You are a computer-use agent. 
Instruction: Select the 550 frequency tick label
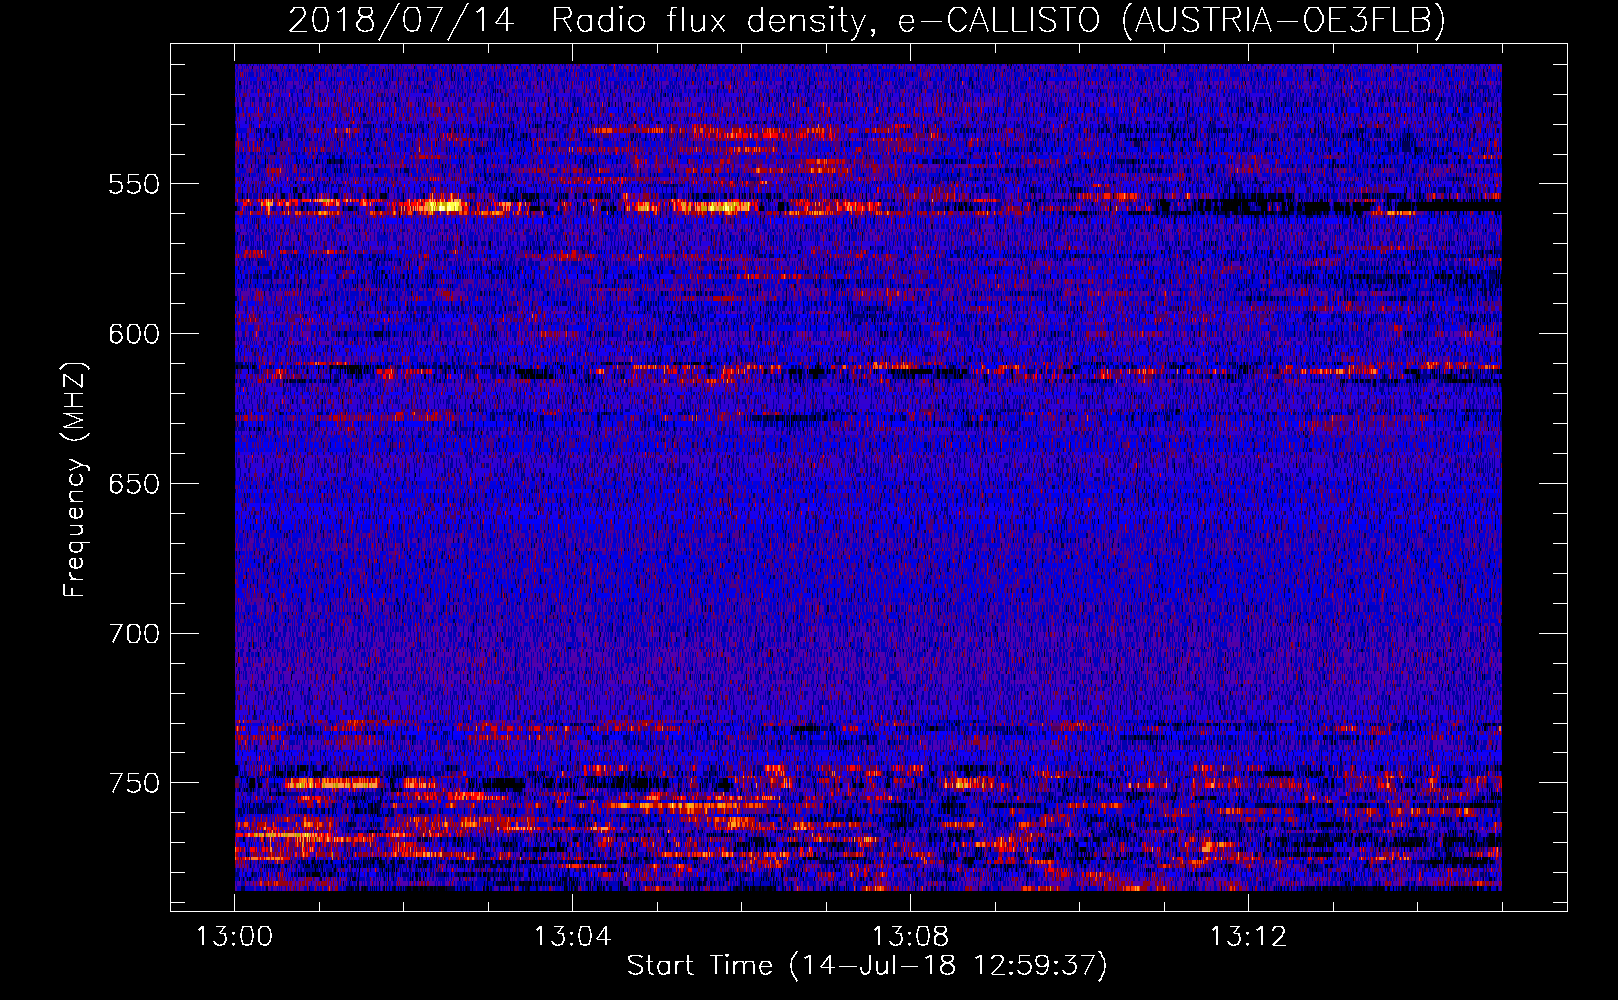coord(134,184)
